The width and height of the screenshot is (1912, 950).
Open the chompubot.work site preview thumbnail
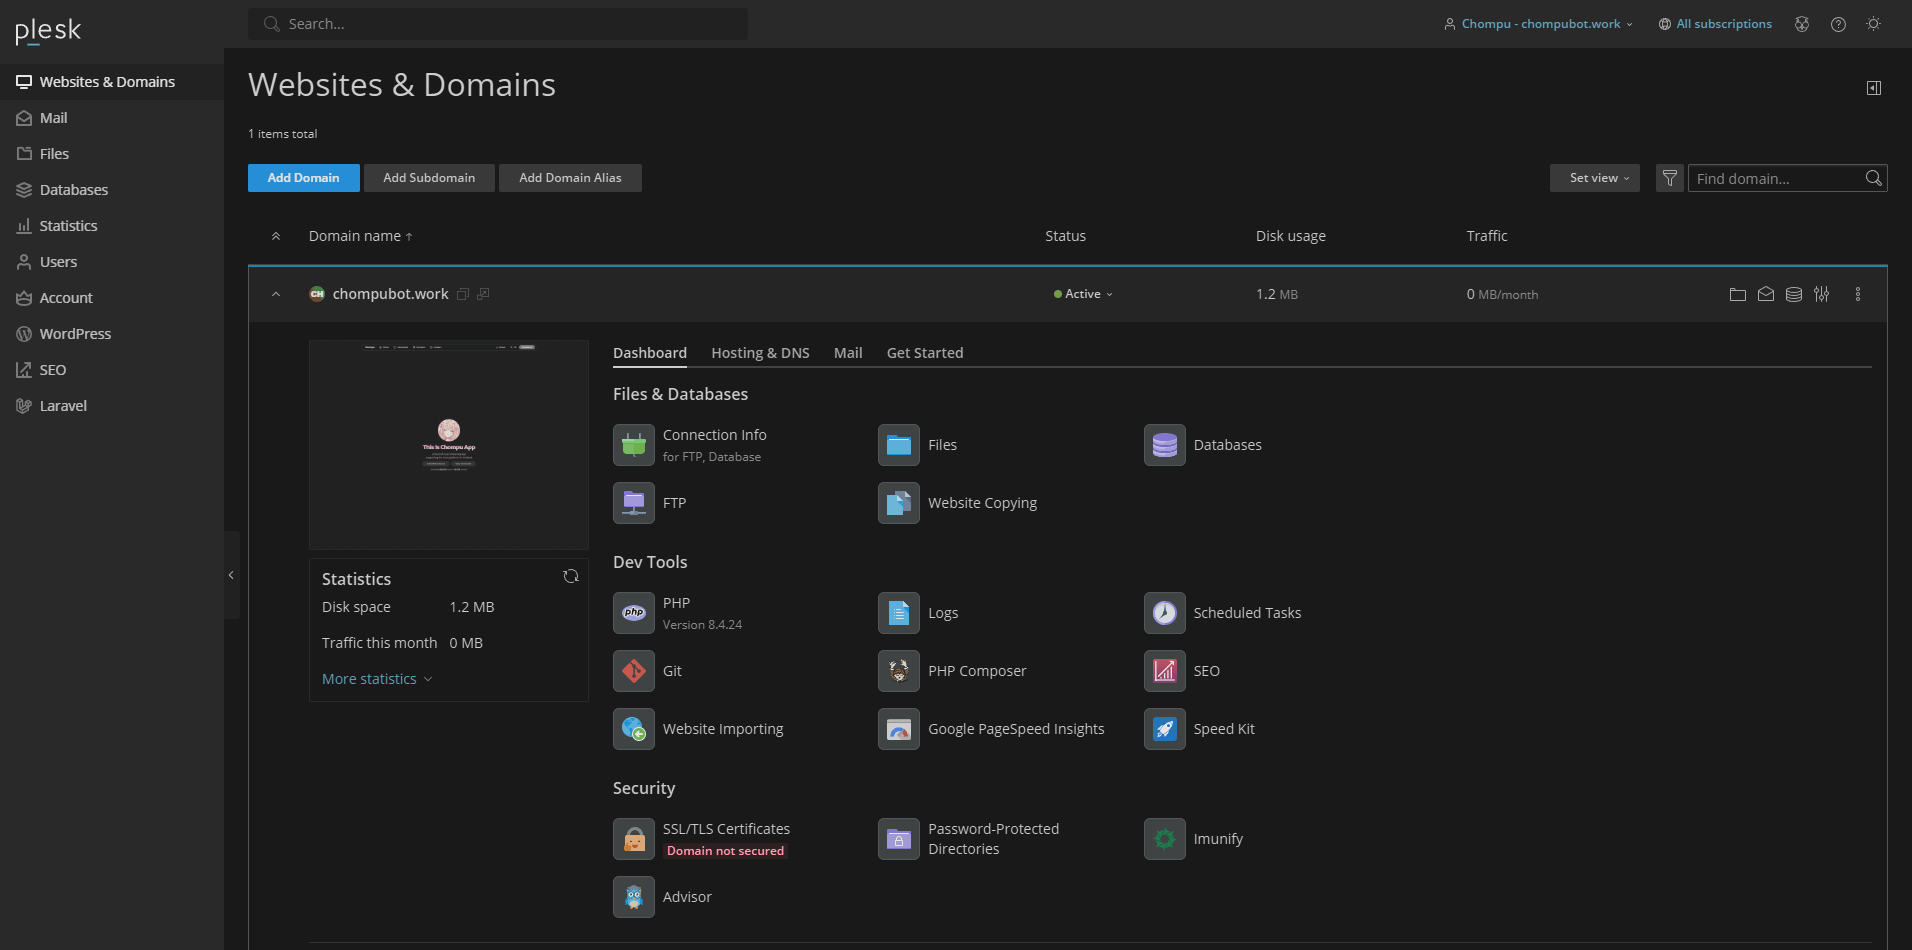(x=449, y=445)
